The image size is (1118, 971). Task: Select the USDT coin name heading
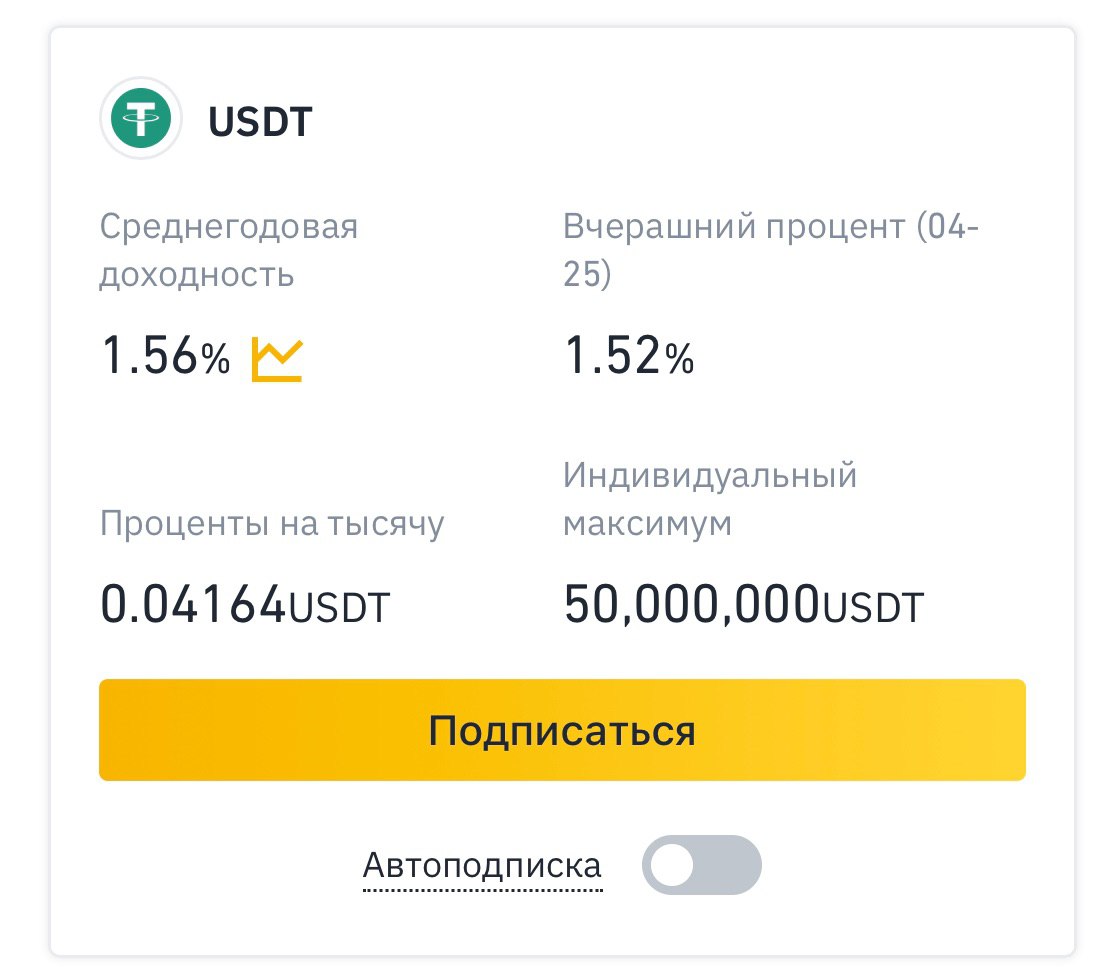(260, 122)
